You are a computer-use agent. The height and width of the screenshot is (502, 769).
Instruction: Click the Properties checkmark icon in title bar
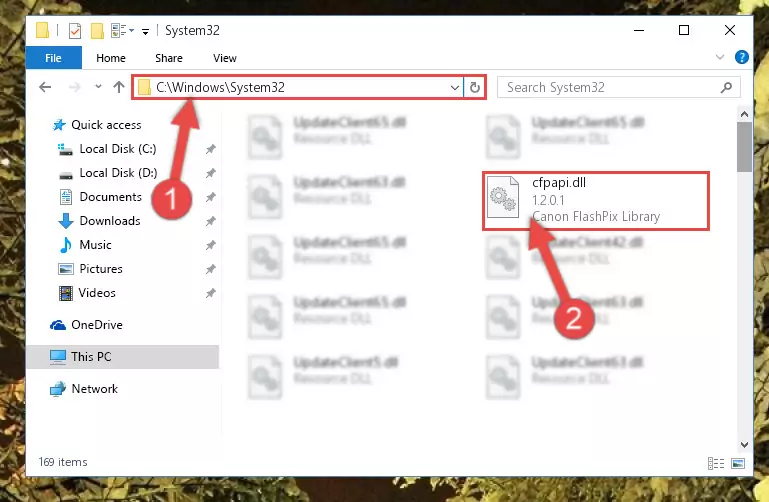pyautogui.click(x=75, y=31)
